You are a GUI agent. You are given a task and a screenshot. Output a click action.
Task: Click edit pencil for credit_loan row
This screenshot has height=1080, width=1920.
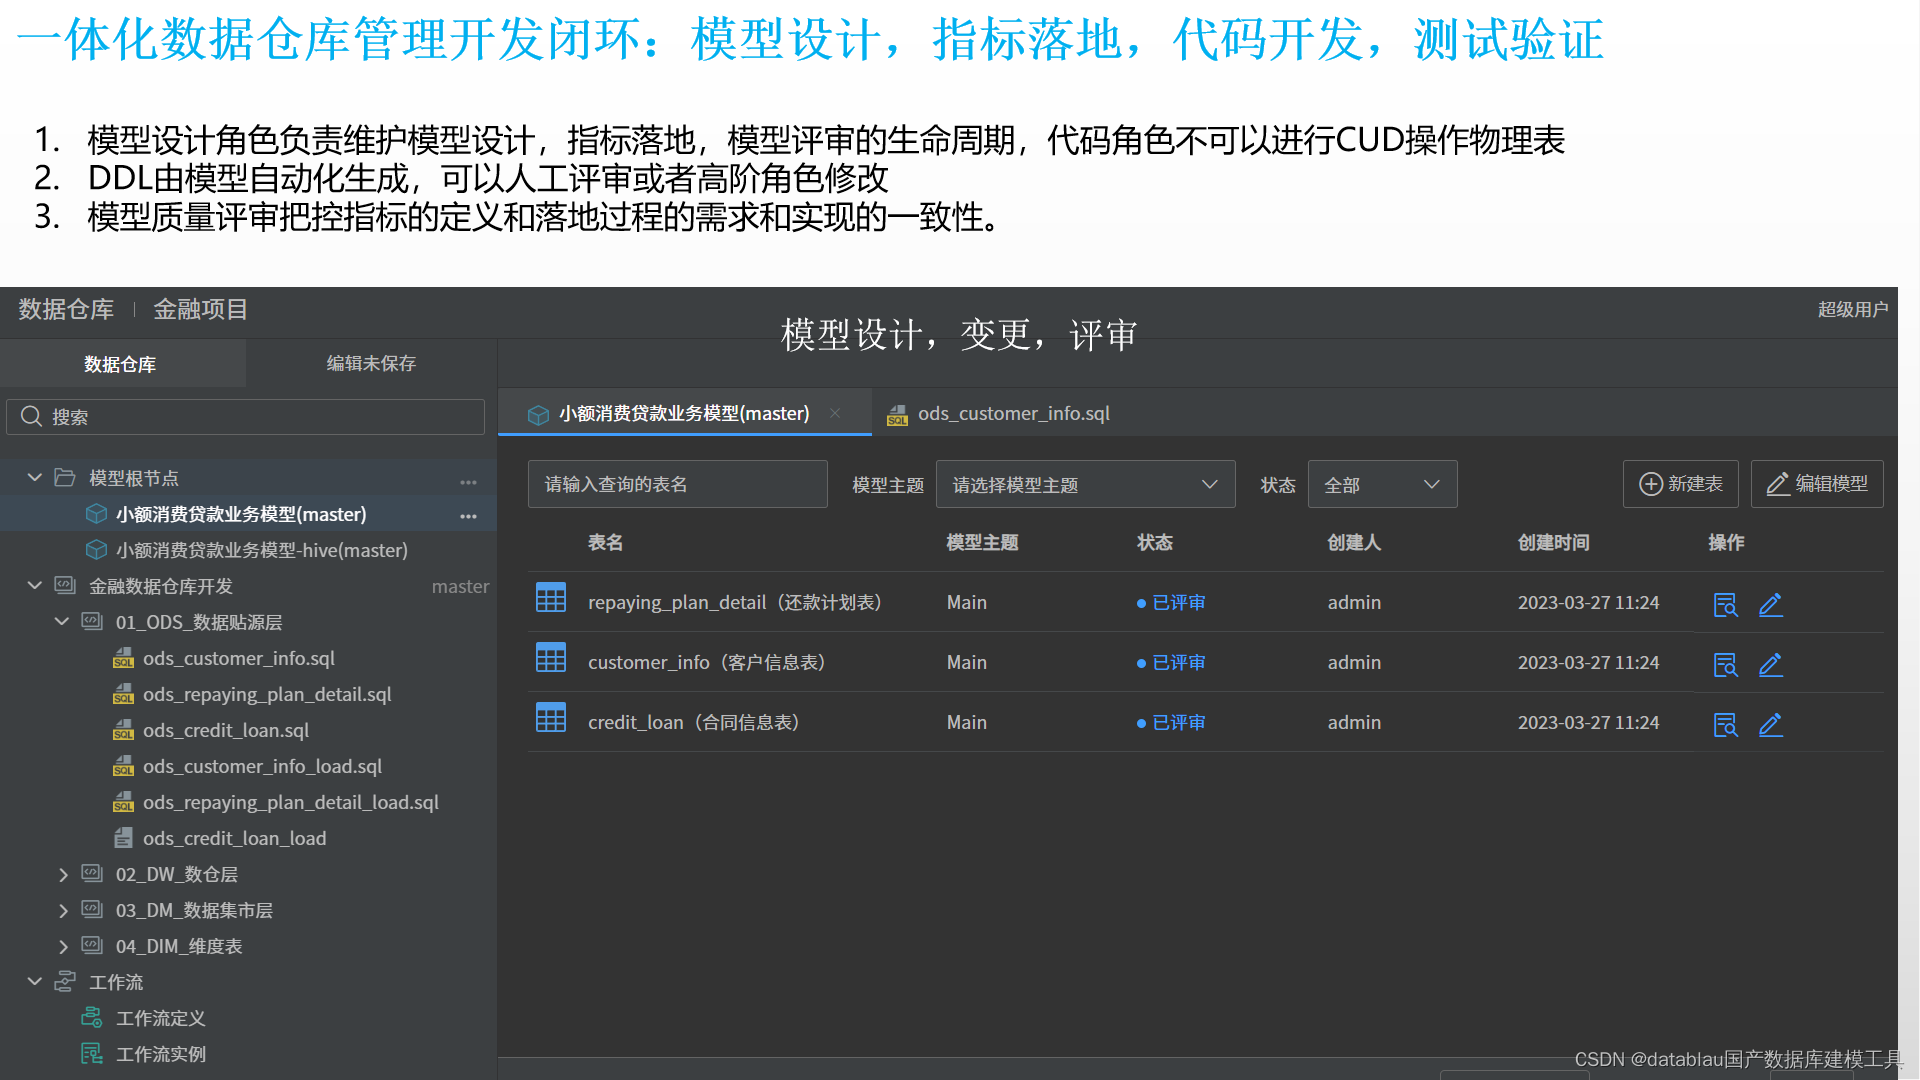[1770, 724]
